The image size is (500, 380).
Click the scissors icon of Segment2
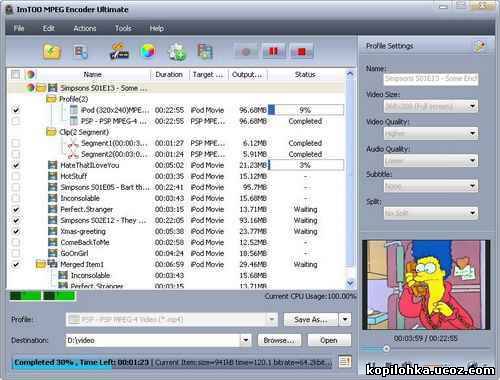click(x=73, y=154)
